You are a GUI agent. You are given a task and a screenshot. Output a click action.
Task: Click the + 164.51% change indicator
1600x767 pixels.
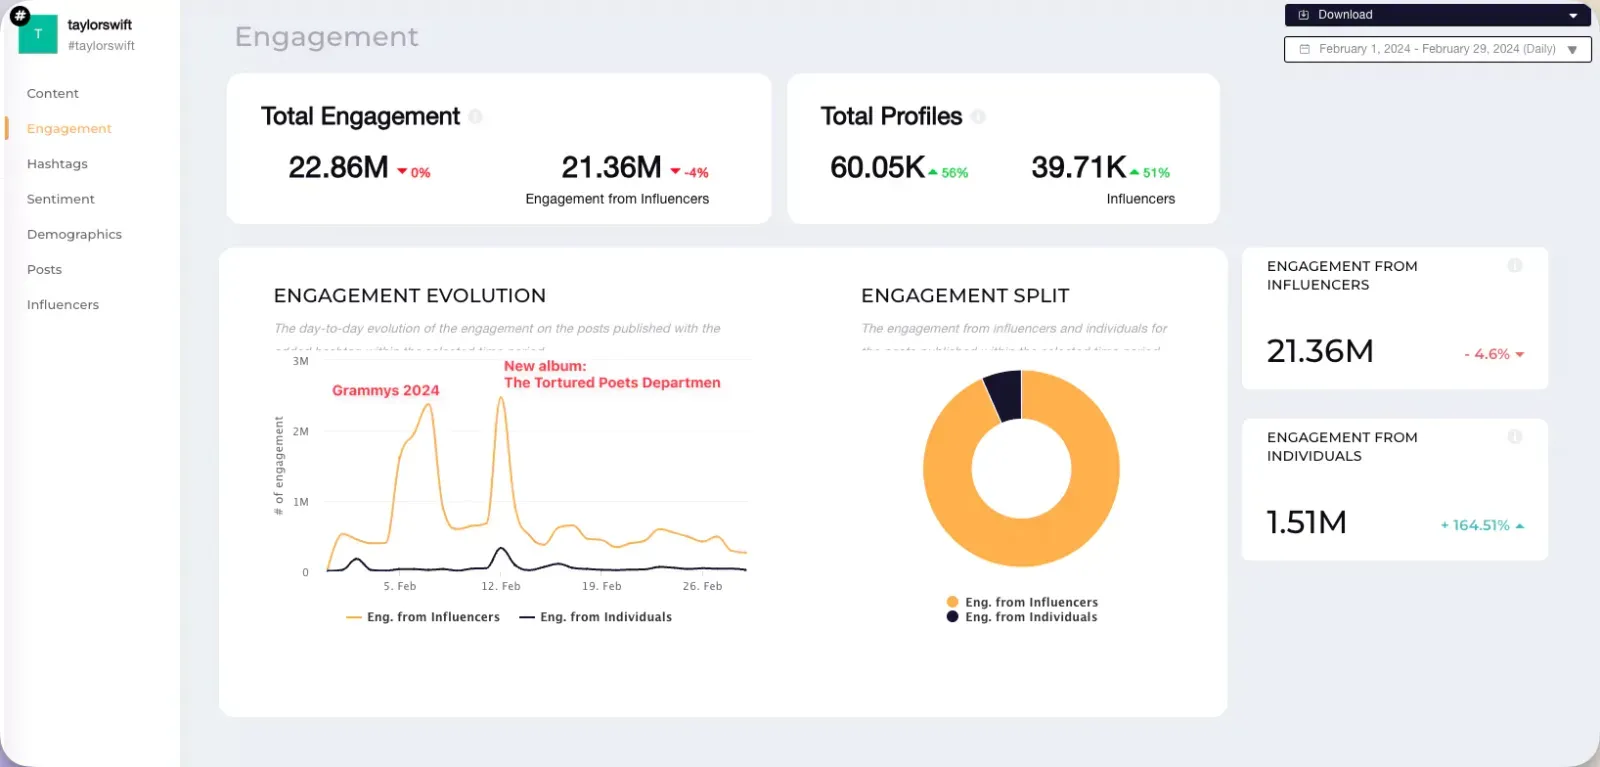point(1482,525)
